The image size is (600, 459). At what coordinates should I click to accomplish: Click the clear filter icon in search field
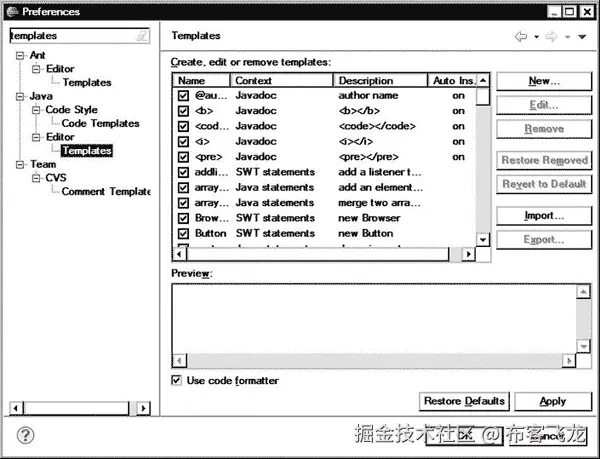click(x=142, y=36)
